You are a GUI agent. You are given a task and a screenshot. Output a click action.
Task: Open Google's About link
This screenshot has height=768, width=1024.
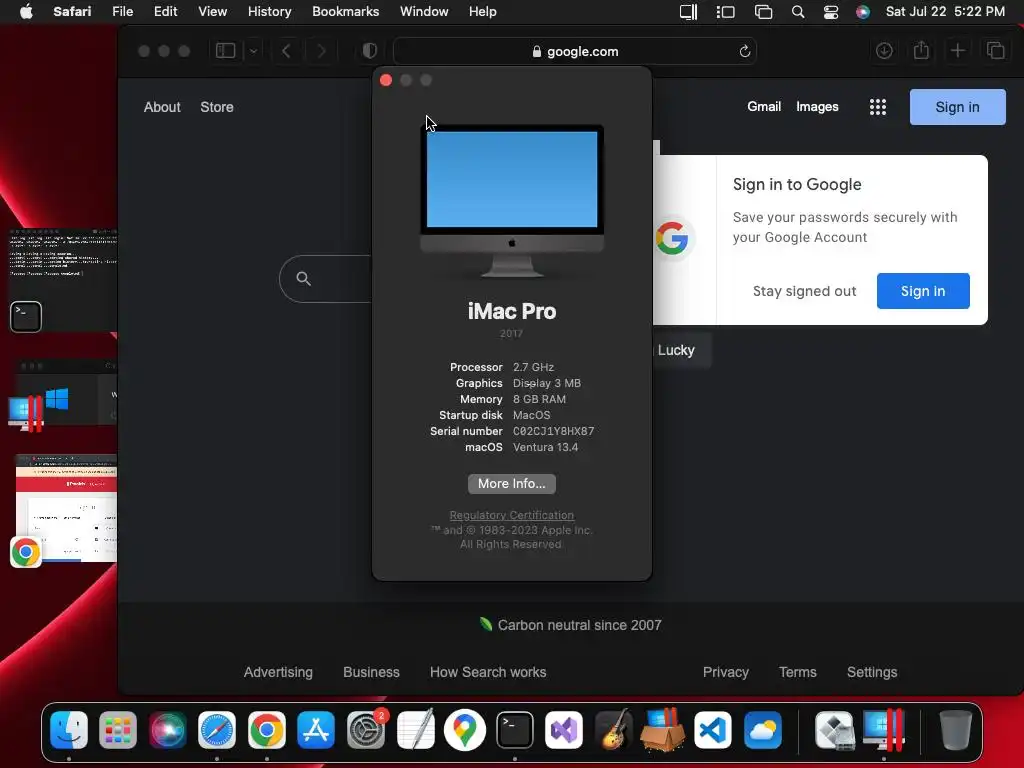click(x=162, y=107)
